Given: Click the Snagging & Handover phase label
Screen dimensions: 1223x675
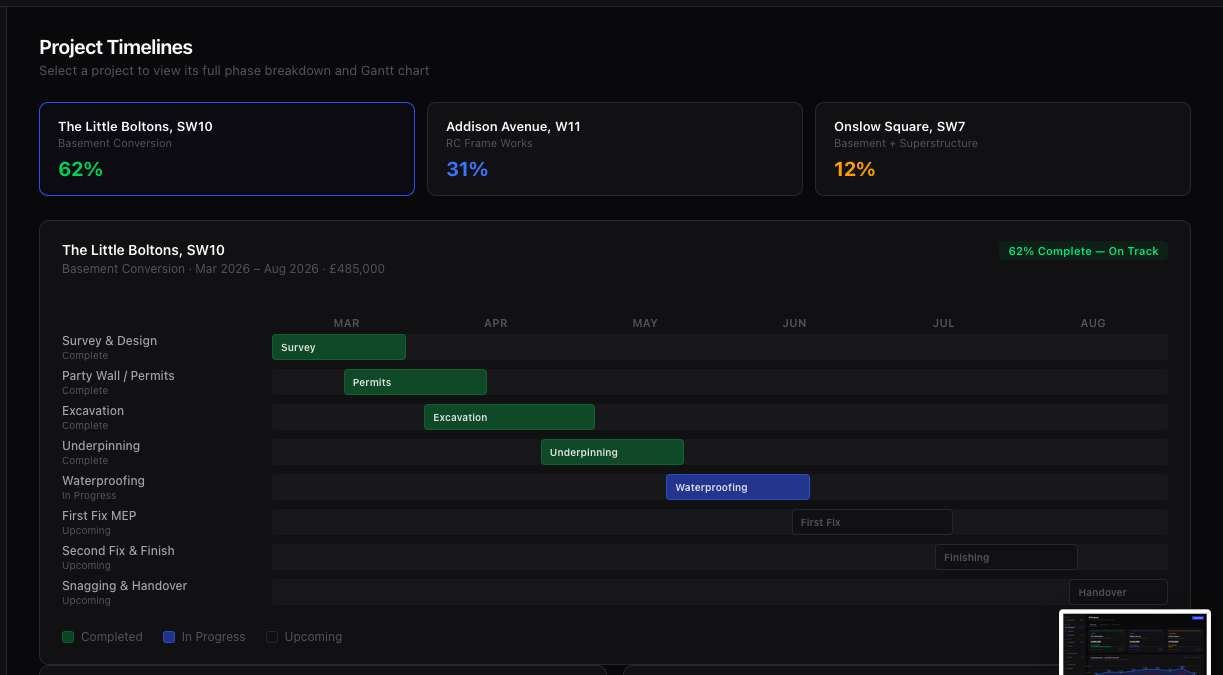Looking at the screenshot, I should click(124, 586).
